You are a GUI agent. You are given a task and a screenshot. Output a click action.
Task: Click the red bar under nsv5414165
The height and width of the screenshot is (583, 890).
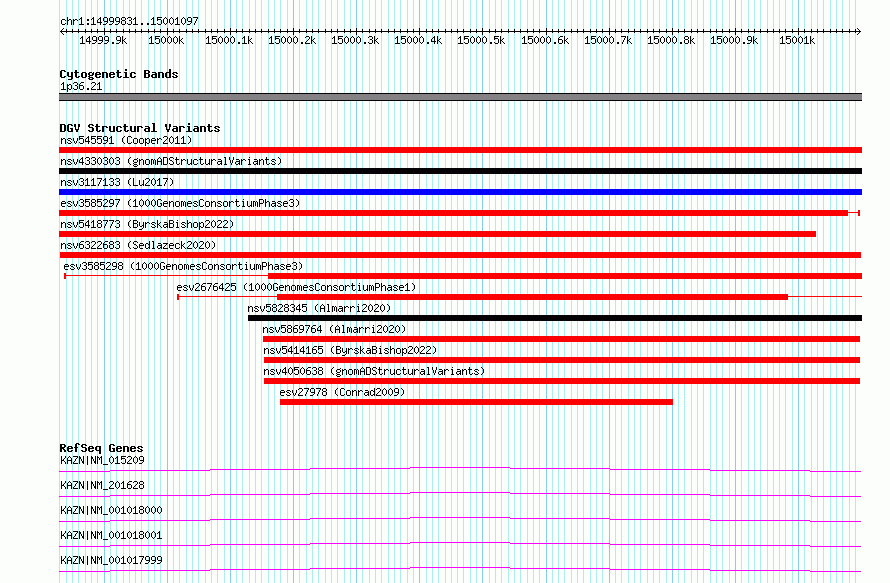coord(562,360)
